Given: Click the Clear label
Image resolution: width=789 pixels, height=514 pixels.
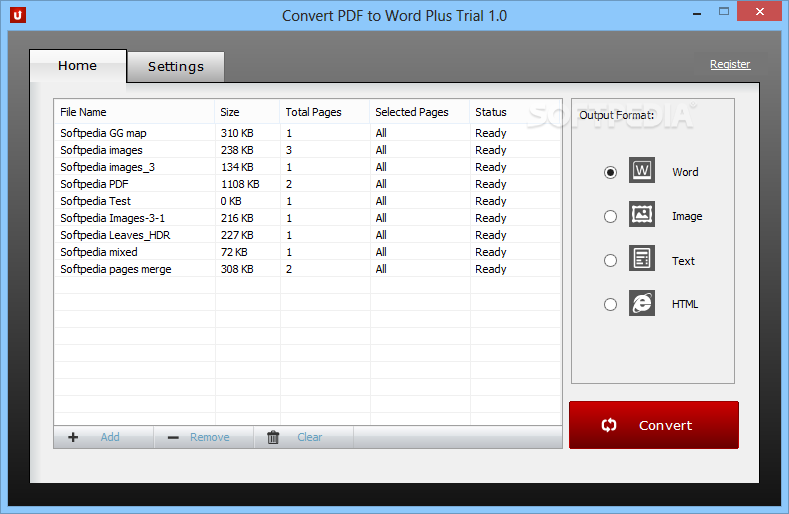Looking at the screenshot, I should click(309, 437).
